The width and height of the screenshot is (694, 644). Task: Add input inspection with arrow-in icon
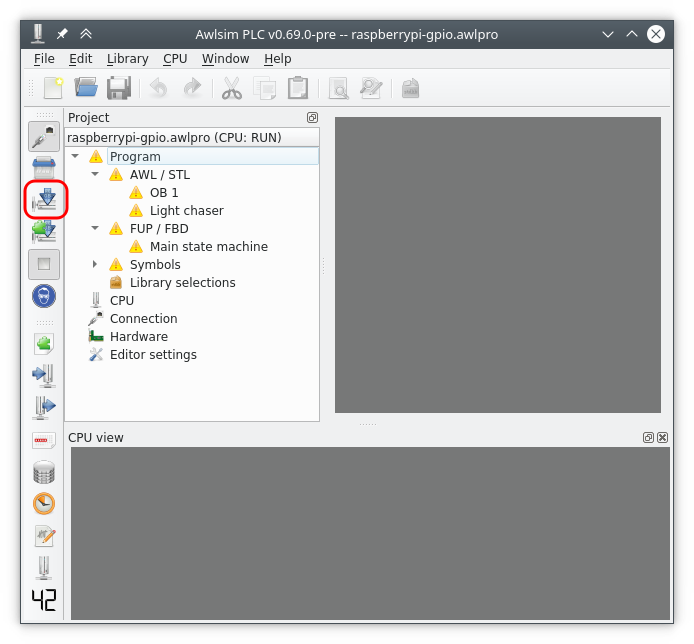(44, 375)
